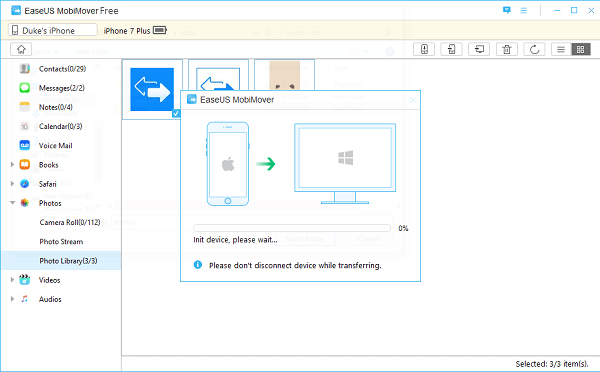Click the Photos flower icon
This screenshot has width=600, height=372.
[x=24, y=203]
